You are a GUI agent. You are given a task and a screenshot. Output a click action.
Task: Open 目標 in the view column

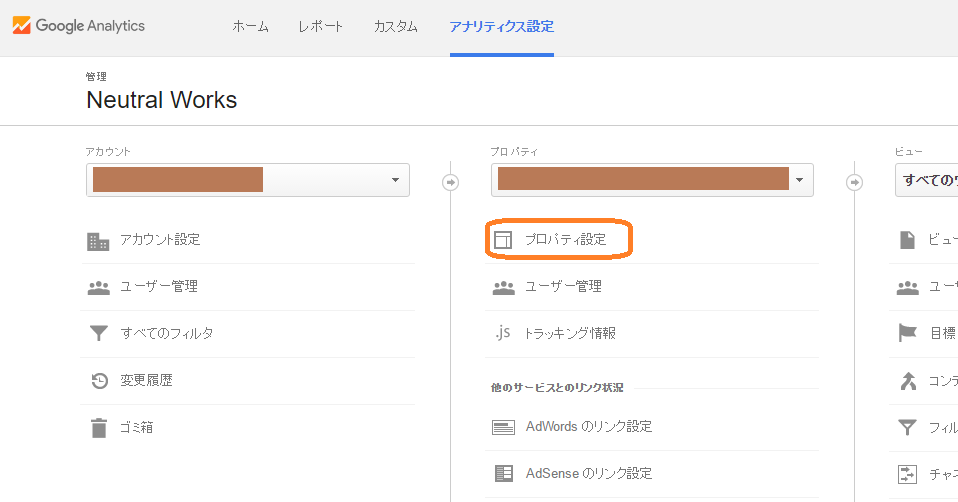coord(943,333)
